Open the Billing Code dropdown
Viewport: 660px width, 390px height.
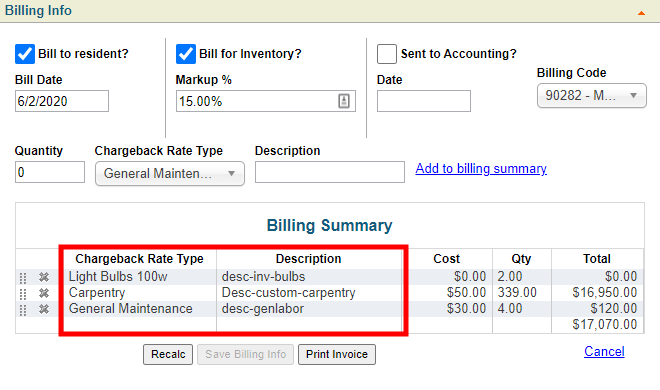click(592, 96)
